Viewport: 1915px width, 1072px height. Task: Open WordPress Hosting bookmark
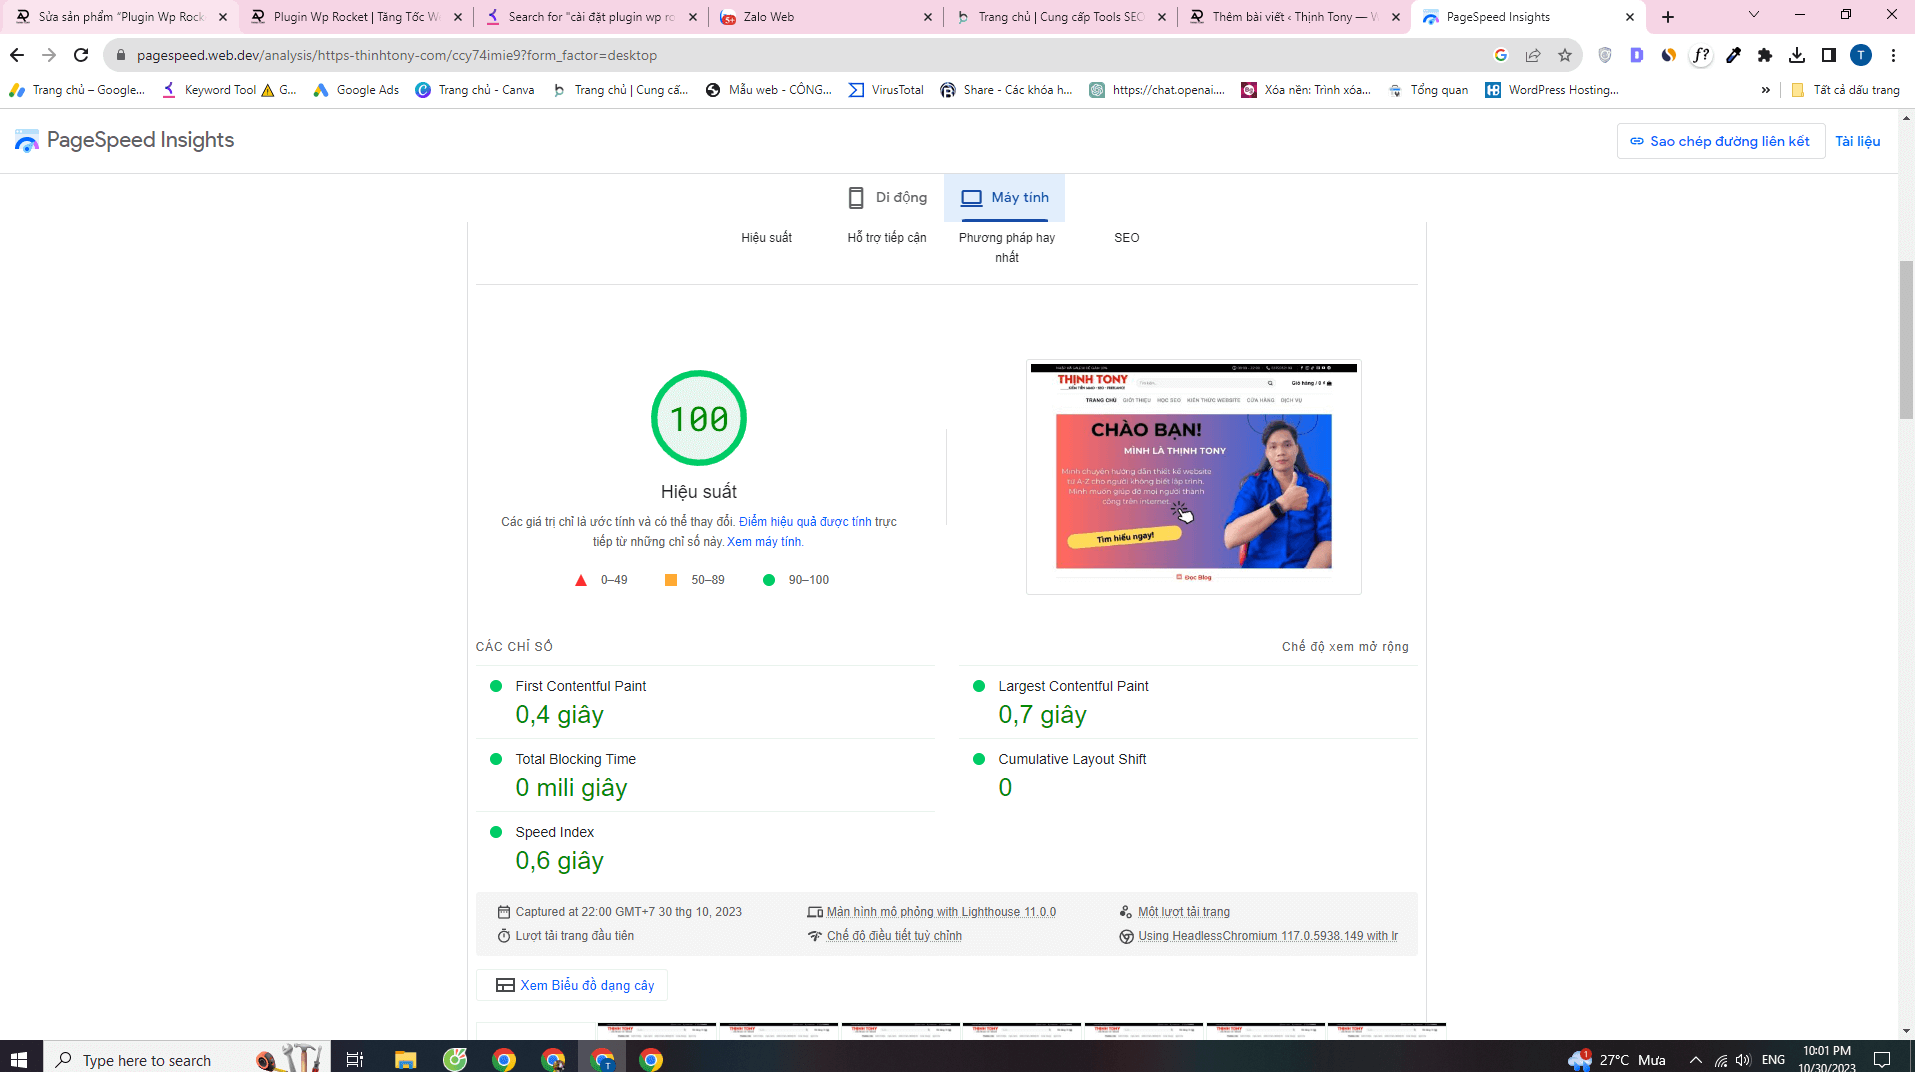(1552, 90)
